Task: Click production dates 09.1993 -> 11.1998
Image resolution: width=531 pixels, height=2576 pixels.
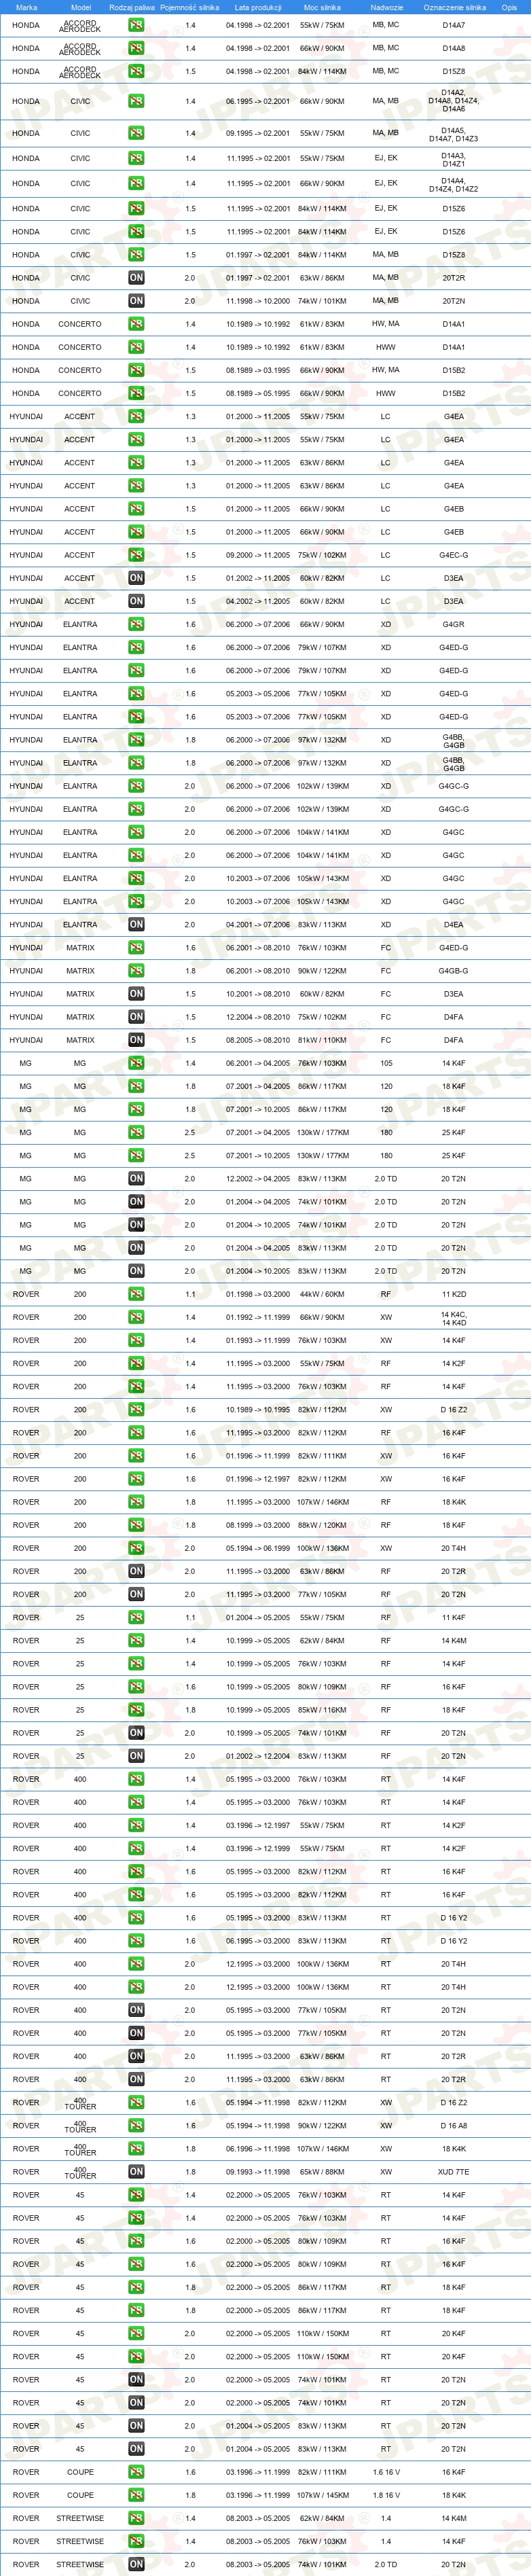Action: click(x=258, y=2172)
